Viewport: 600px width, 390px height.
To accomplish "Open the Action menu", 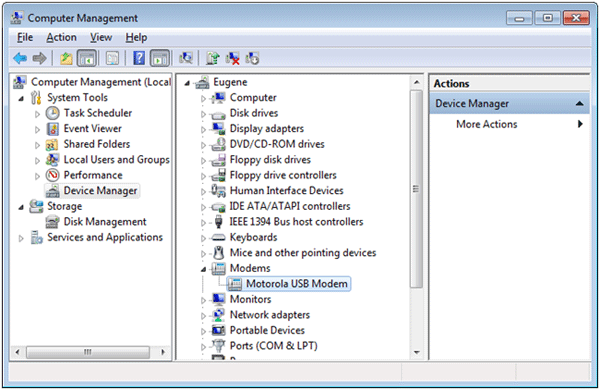I will pyautogui.click(x=61, y=38).
